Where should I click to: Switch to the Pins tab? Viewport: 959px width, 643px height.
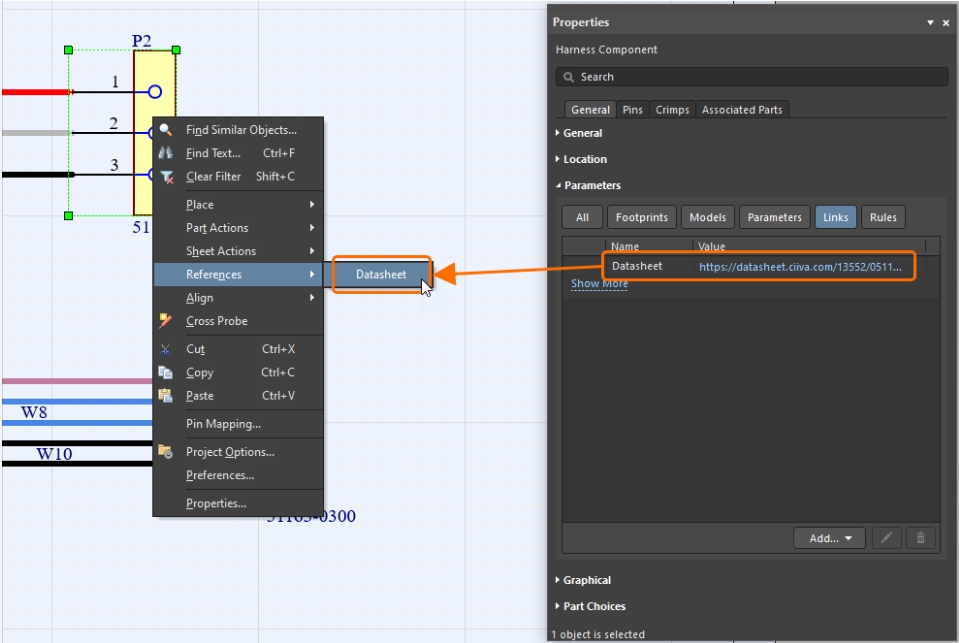coord(632,110)
